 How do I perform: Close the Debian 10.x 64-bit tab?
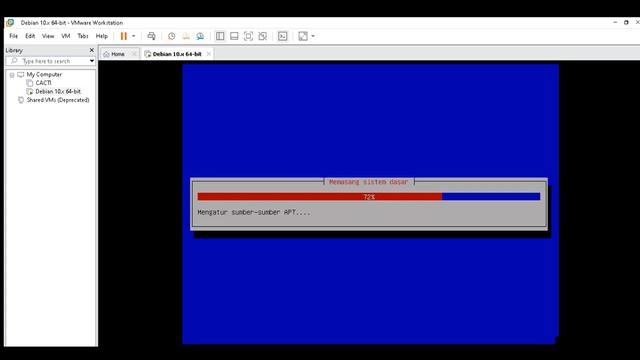point(209,54)
